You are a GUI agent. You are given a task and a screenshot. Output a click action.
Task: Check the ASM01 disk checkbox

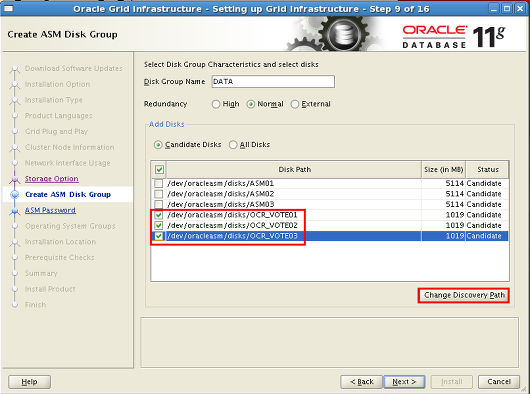point(158,183)
